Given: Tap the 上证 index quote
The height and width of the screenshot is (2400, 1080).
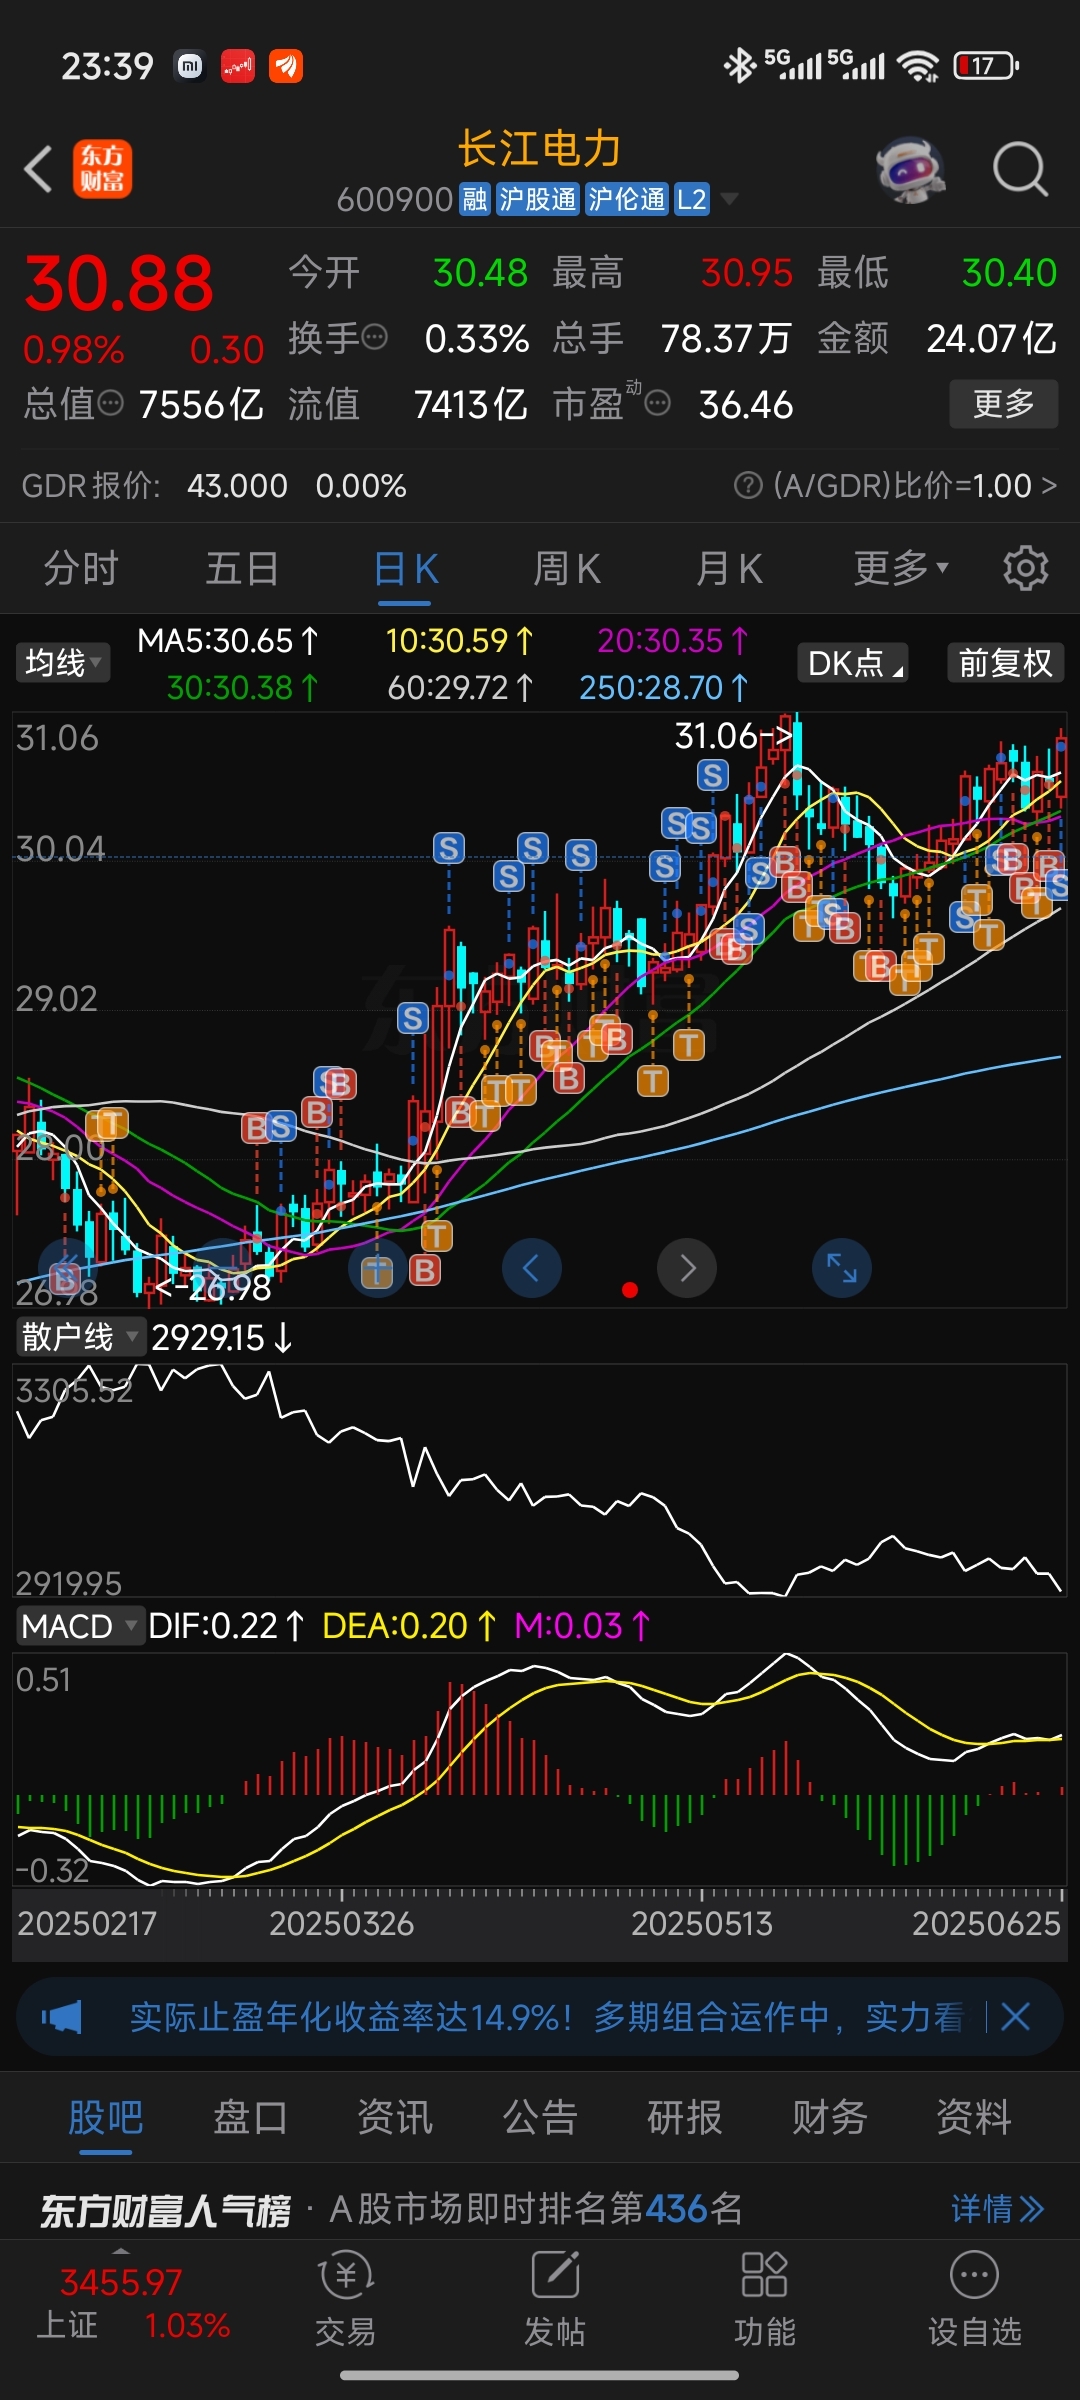Looking at the screenshot, I should pos(133,2303).
